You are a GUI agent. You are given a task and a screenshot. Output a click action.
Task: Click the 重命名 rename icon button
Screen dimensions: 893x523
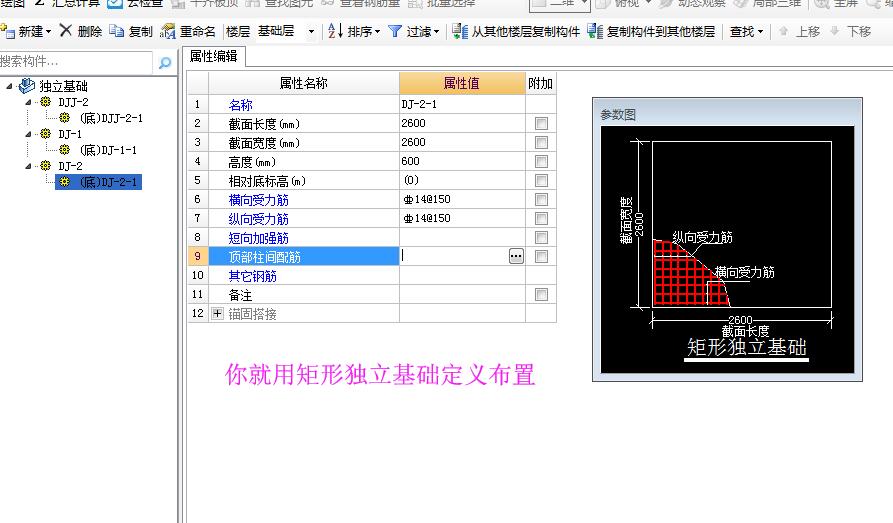coord(167,31)
